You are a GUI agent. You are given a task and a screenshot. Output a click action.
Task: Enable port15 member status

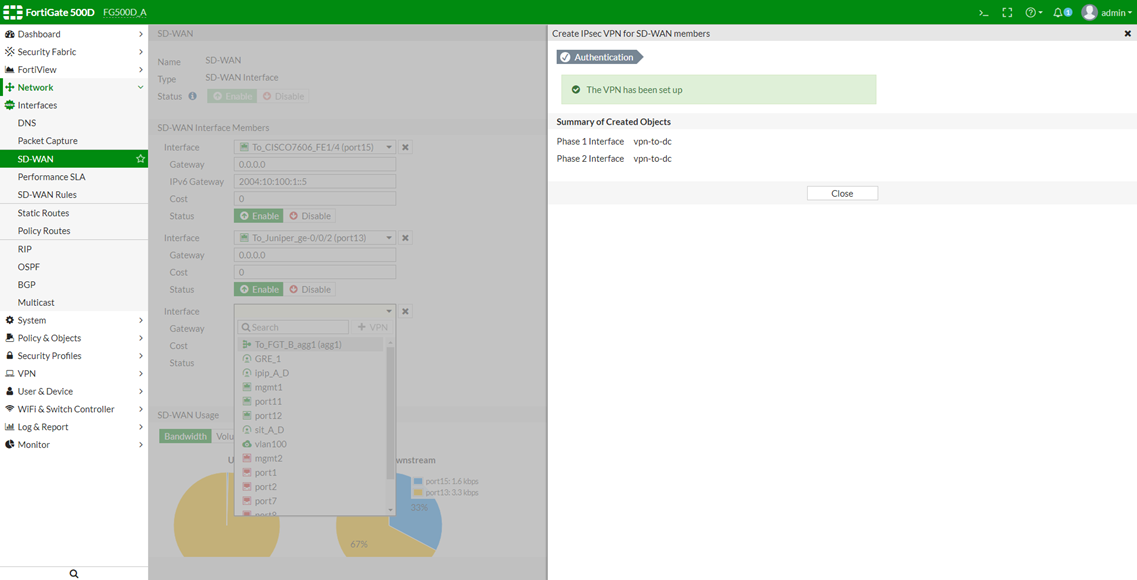(259, 216)
